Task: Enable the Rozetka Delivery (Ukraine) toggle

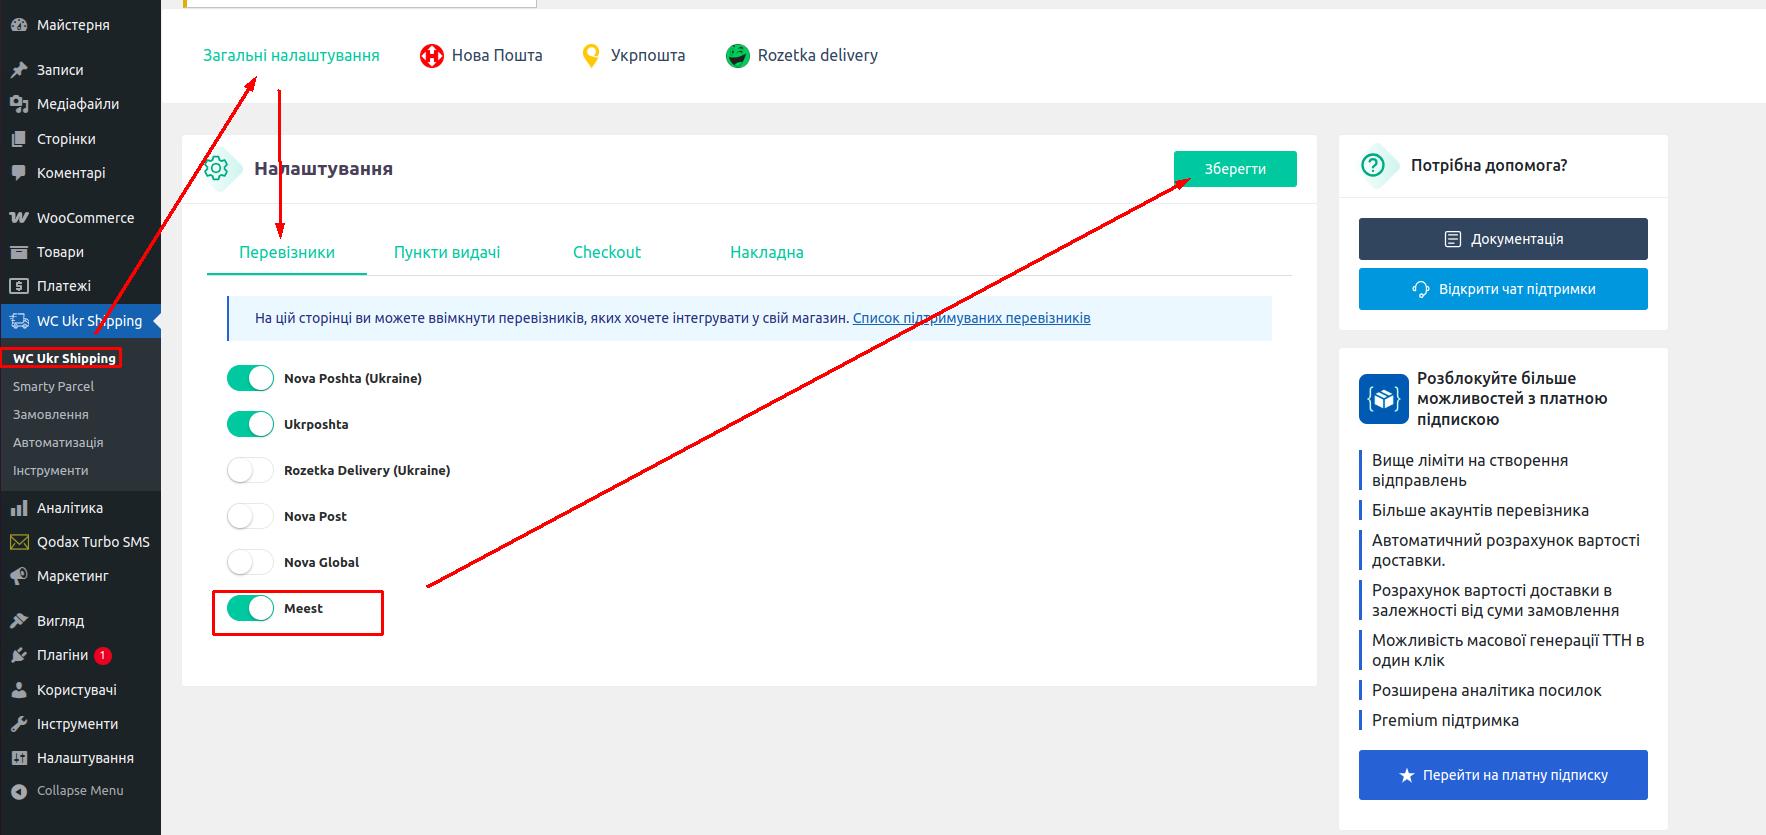Action: tap(250, 470)
